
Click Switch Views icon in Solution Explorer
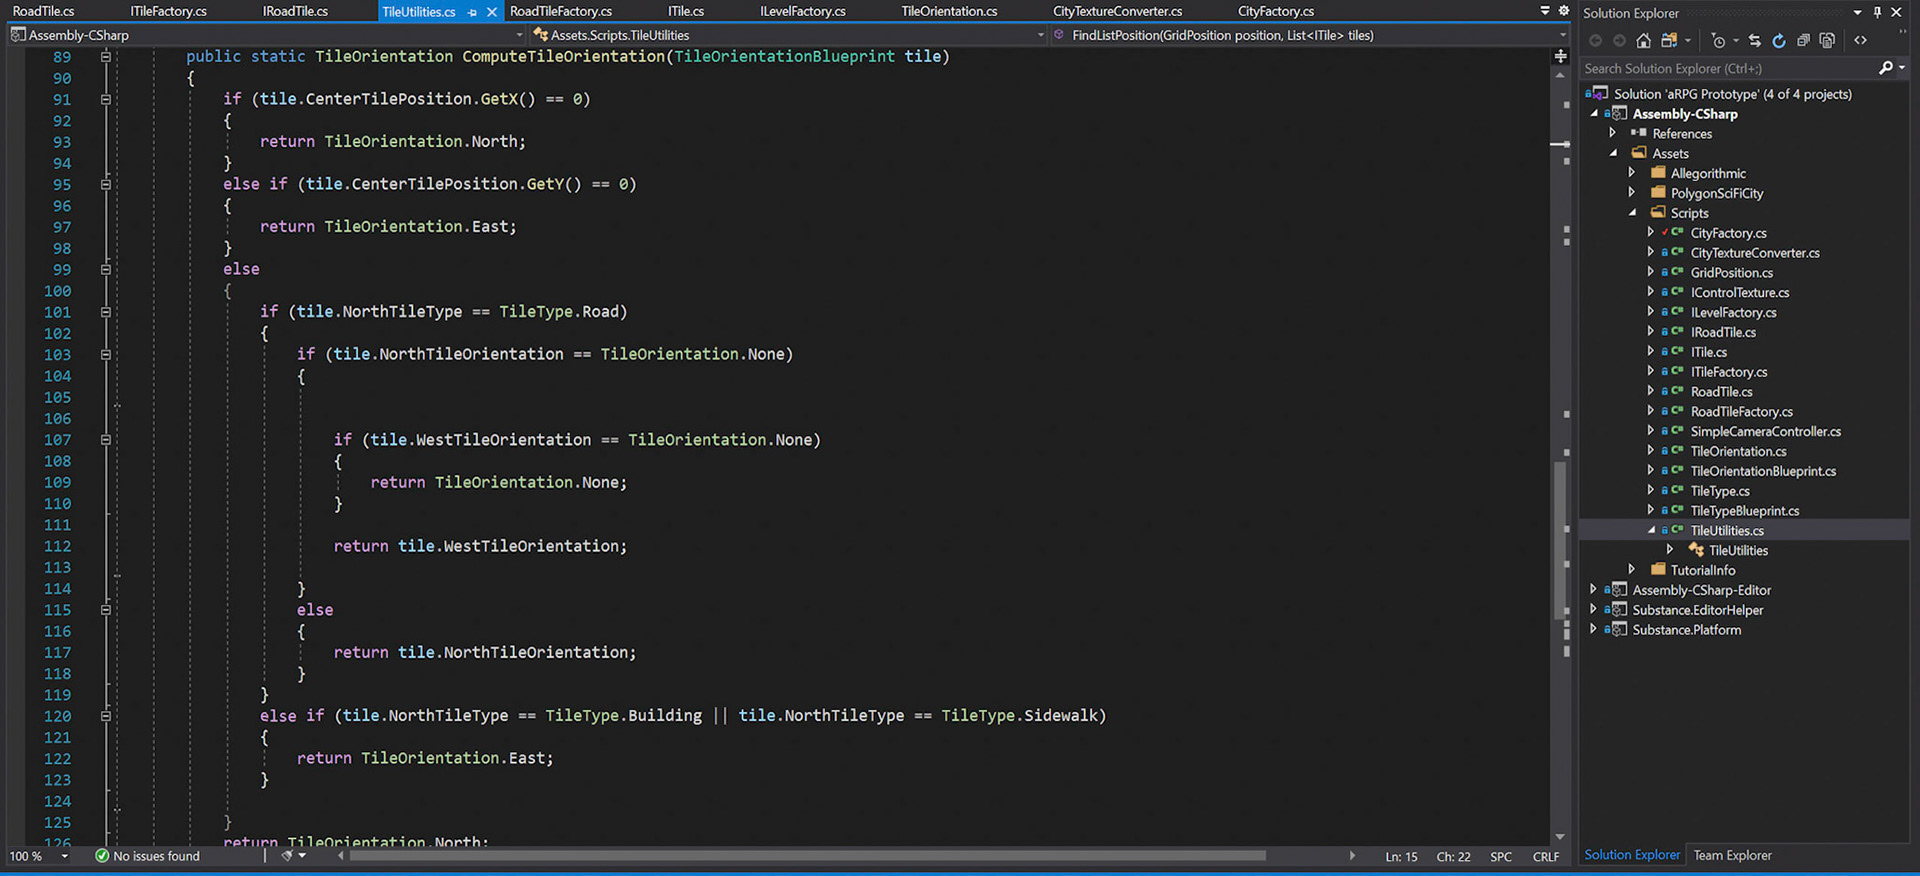click(x=1668, y=41)
